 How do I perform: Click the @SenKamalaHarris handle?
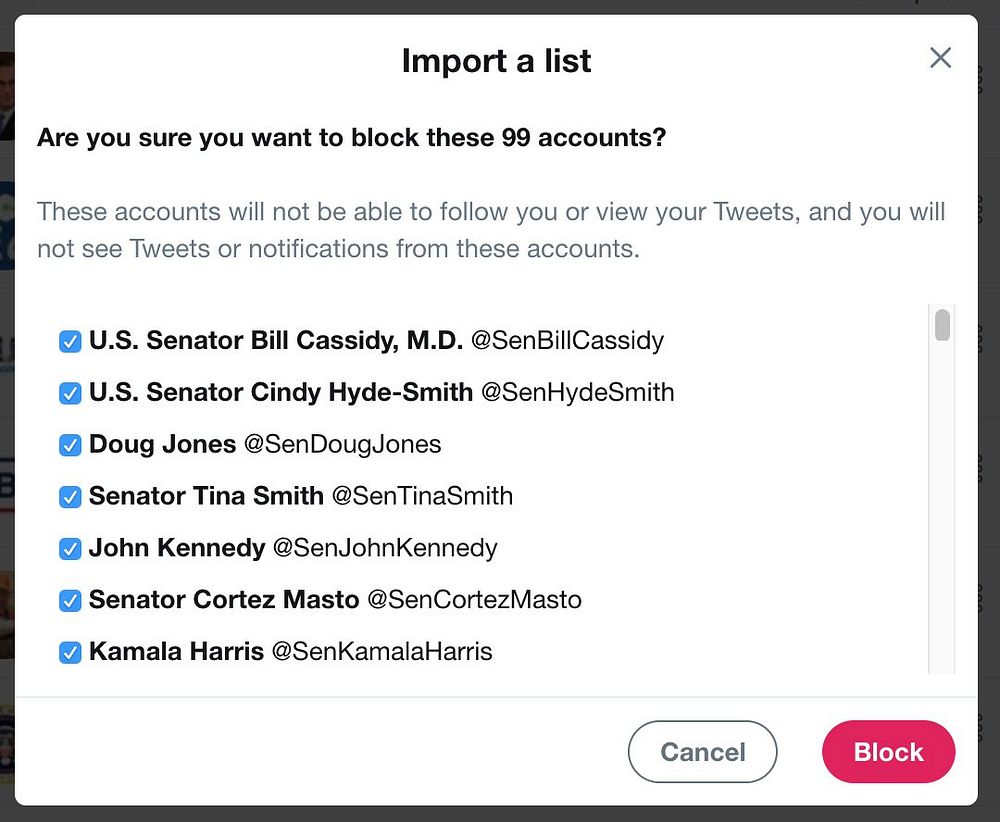click(382, 652)
